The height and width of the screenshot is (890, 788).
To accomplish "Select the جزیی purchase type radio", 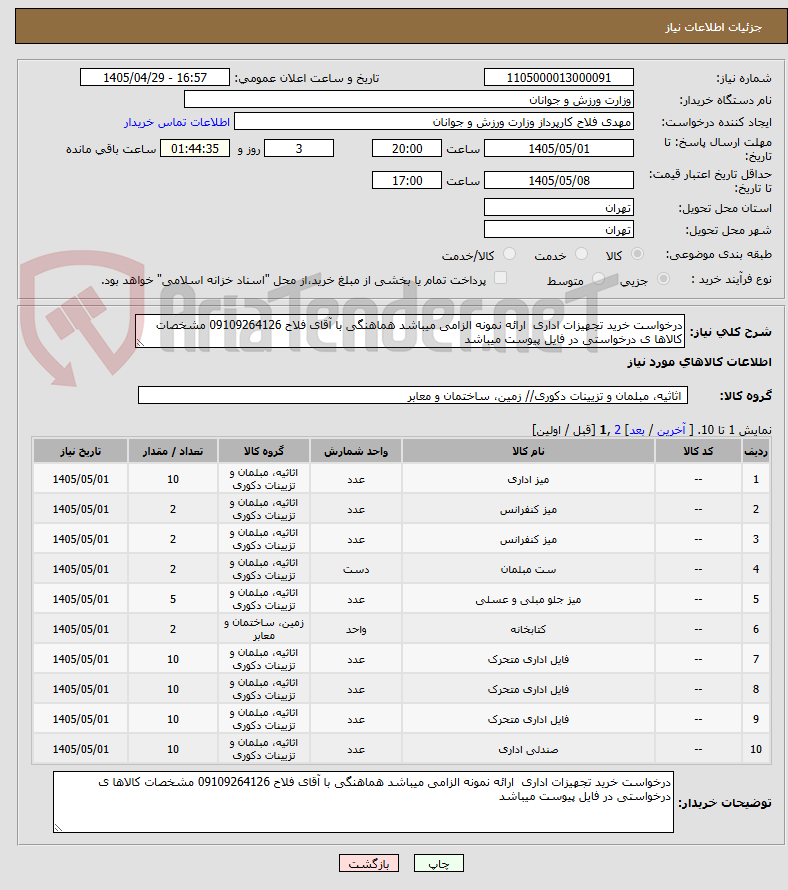I will (x=663, y=279).
